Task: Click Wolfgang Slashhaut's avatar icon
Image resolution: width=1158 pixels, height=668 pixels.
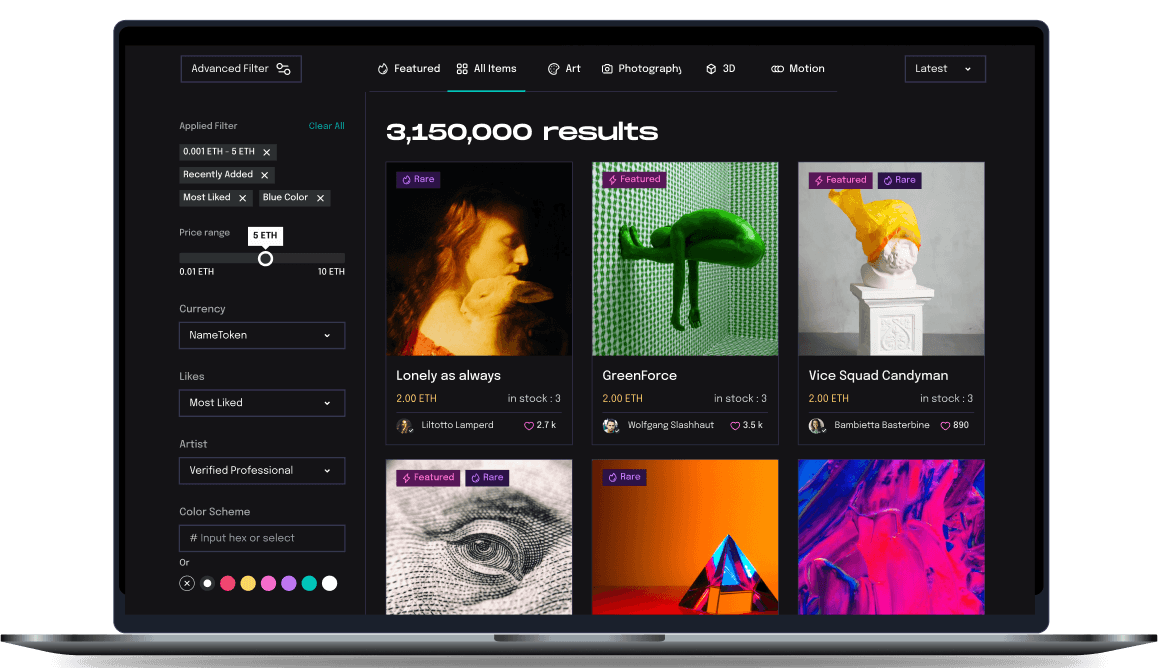Action: click(611, 426)
